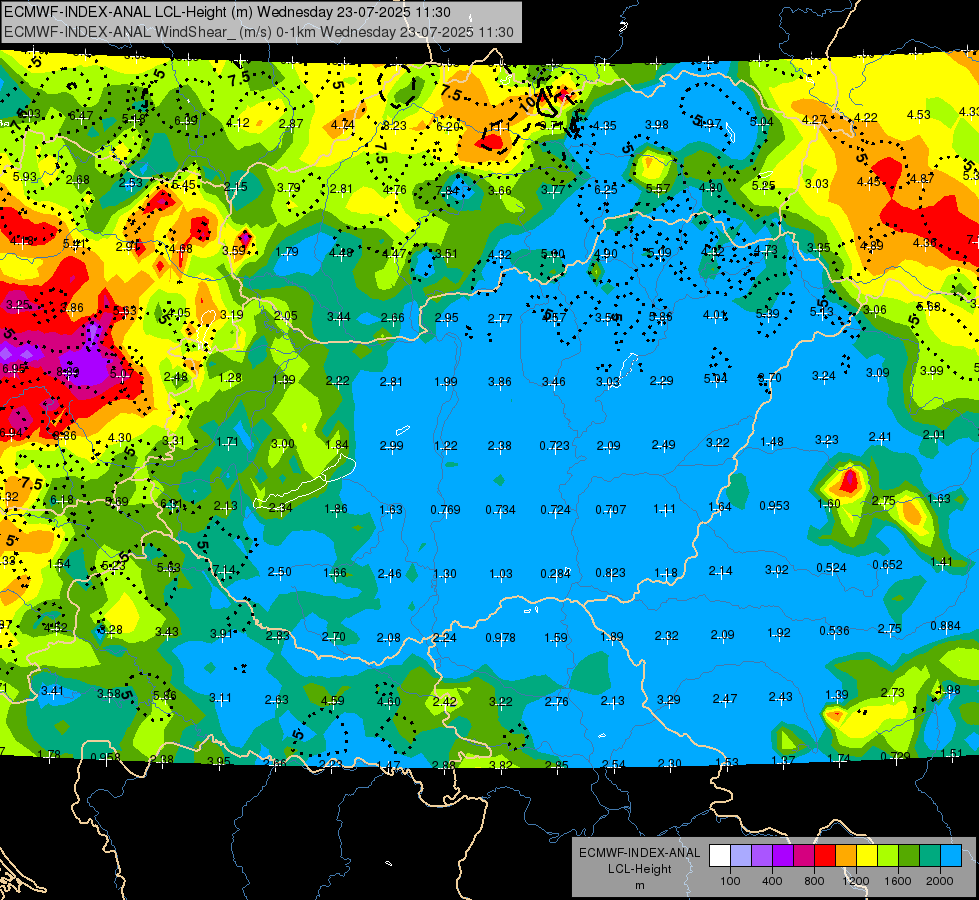Screen dimensions: 979x900
Task: Click the wind shear value '1.48'
Action: [x=772, y=442]
